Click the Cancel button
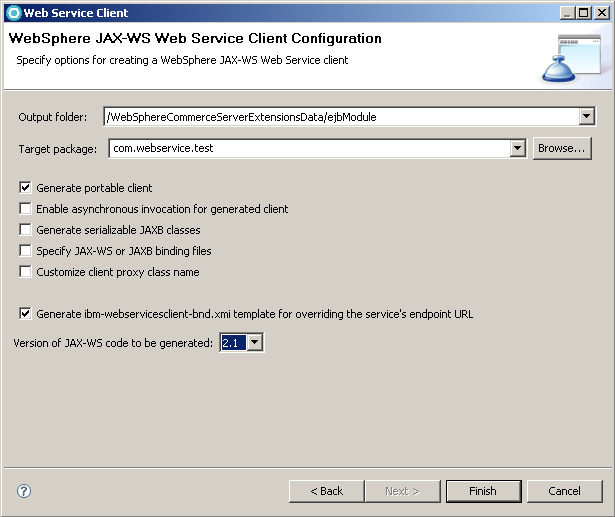Image resolution: width=615 pixels, height=517 pixels. point(564,491)
